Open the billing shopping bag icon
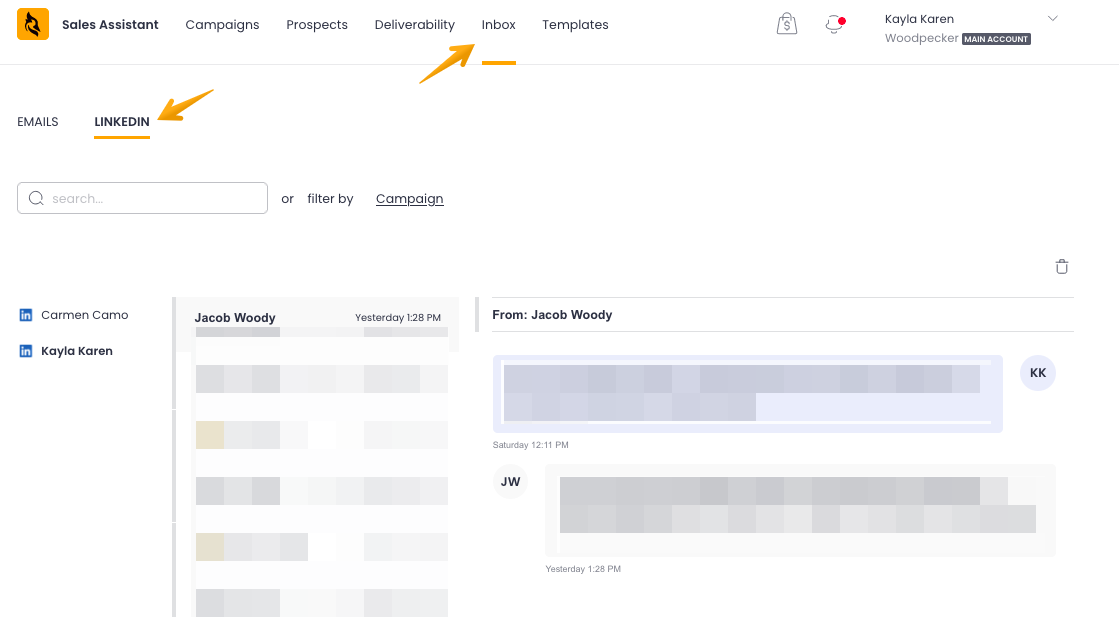The height and width of the screenshot is (617, 1119). coord(787,24)
